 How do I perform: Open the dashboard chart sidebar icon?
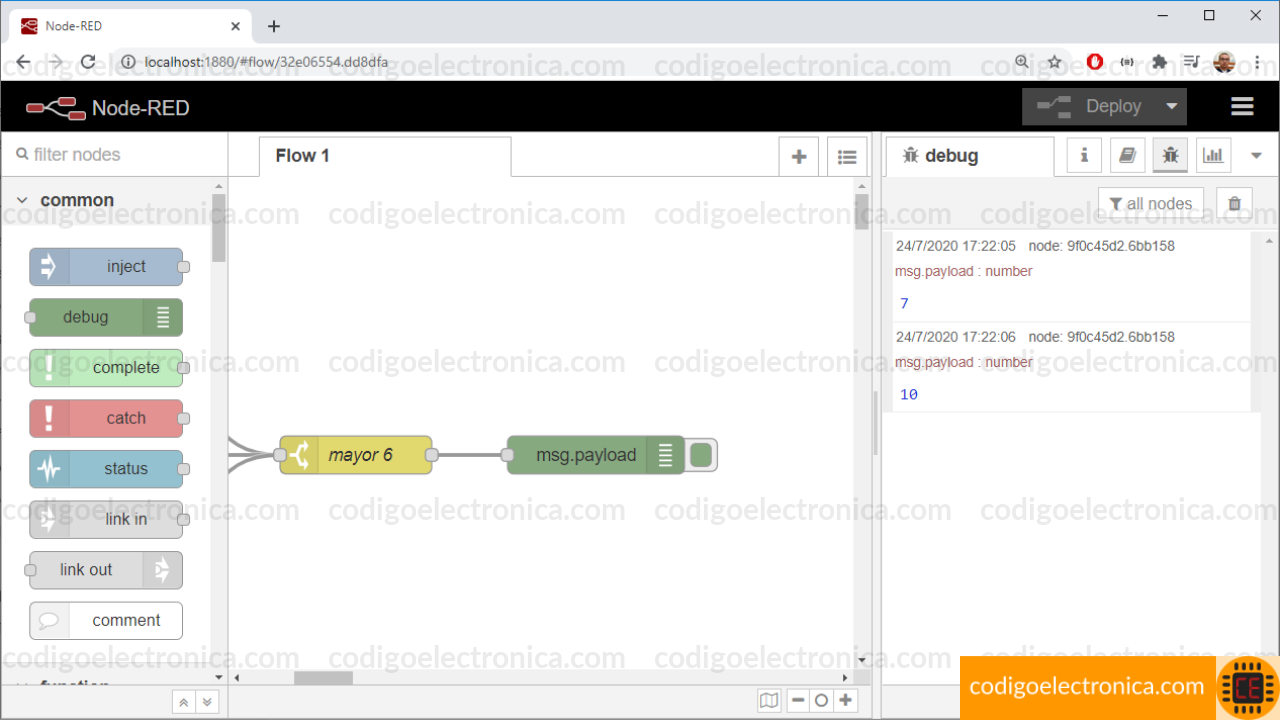click(1213, 155)
